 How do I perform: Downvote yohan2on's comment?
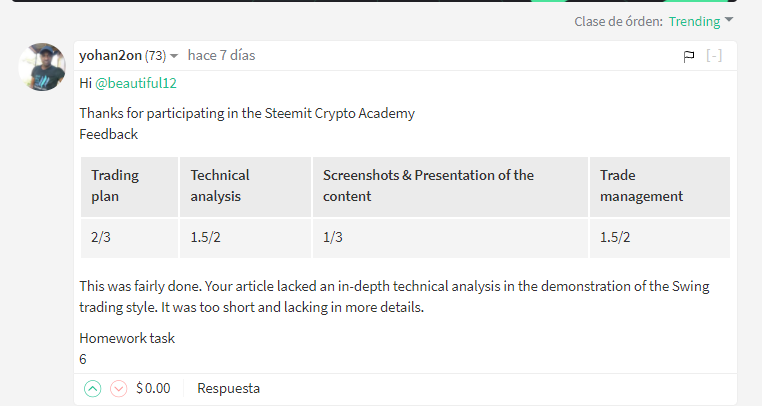coord(118,388)
